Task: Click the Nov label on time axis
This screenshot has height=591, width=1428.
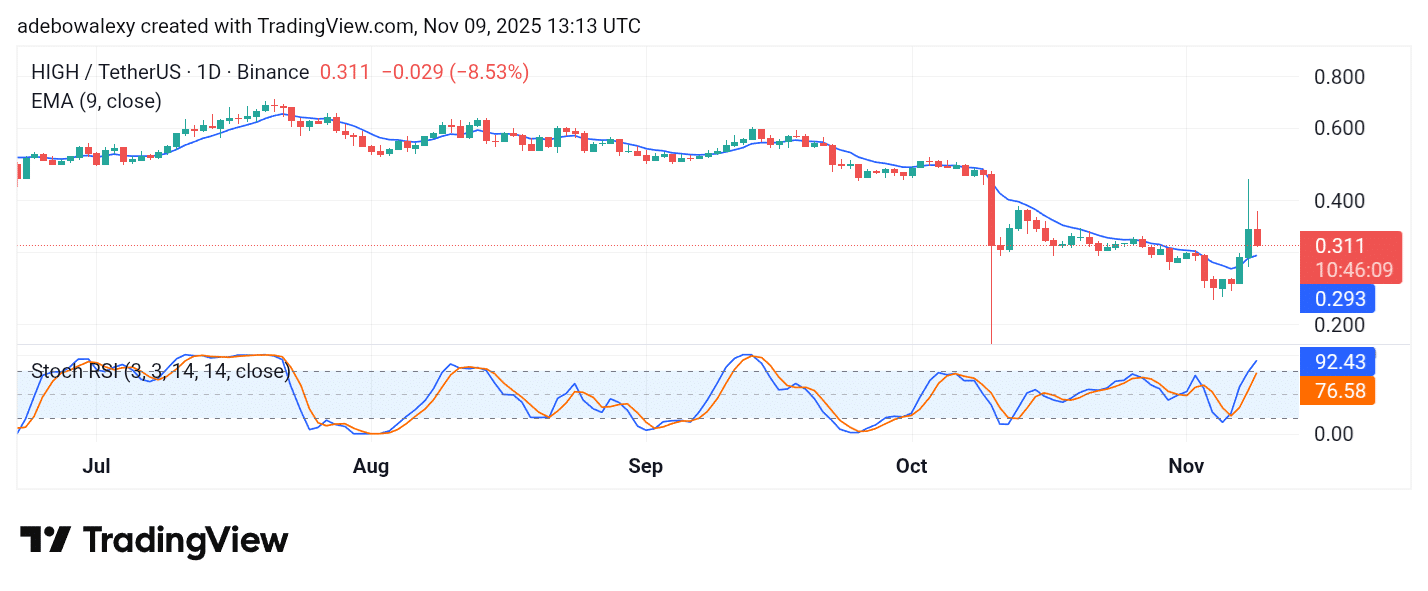Action: tap(1185, 467)
